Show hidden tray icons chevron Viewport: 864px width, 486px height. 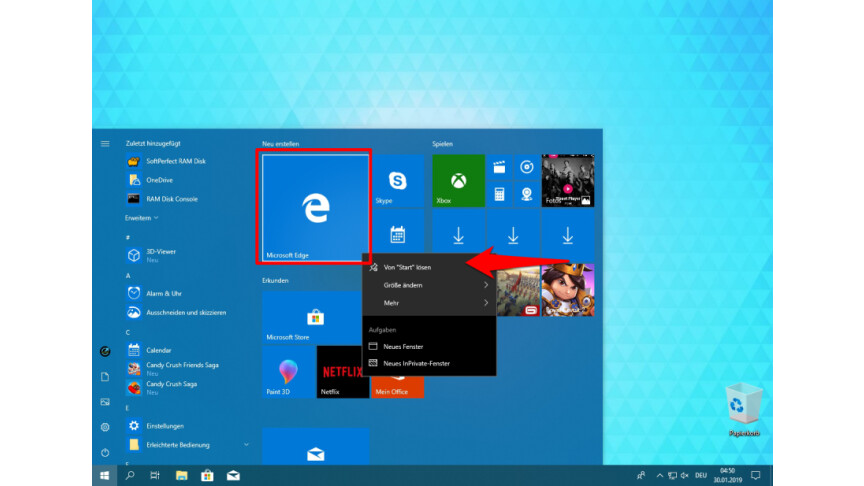pyautogui.click(x=660, y=476)
